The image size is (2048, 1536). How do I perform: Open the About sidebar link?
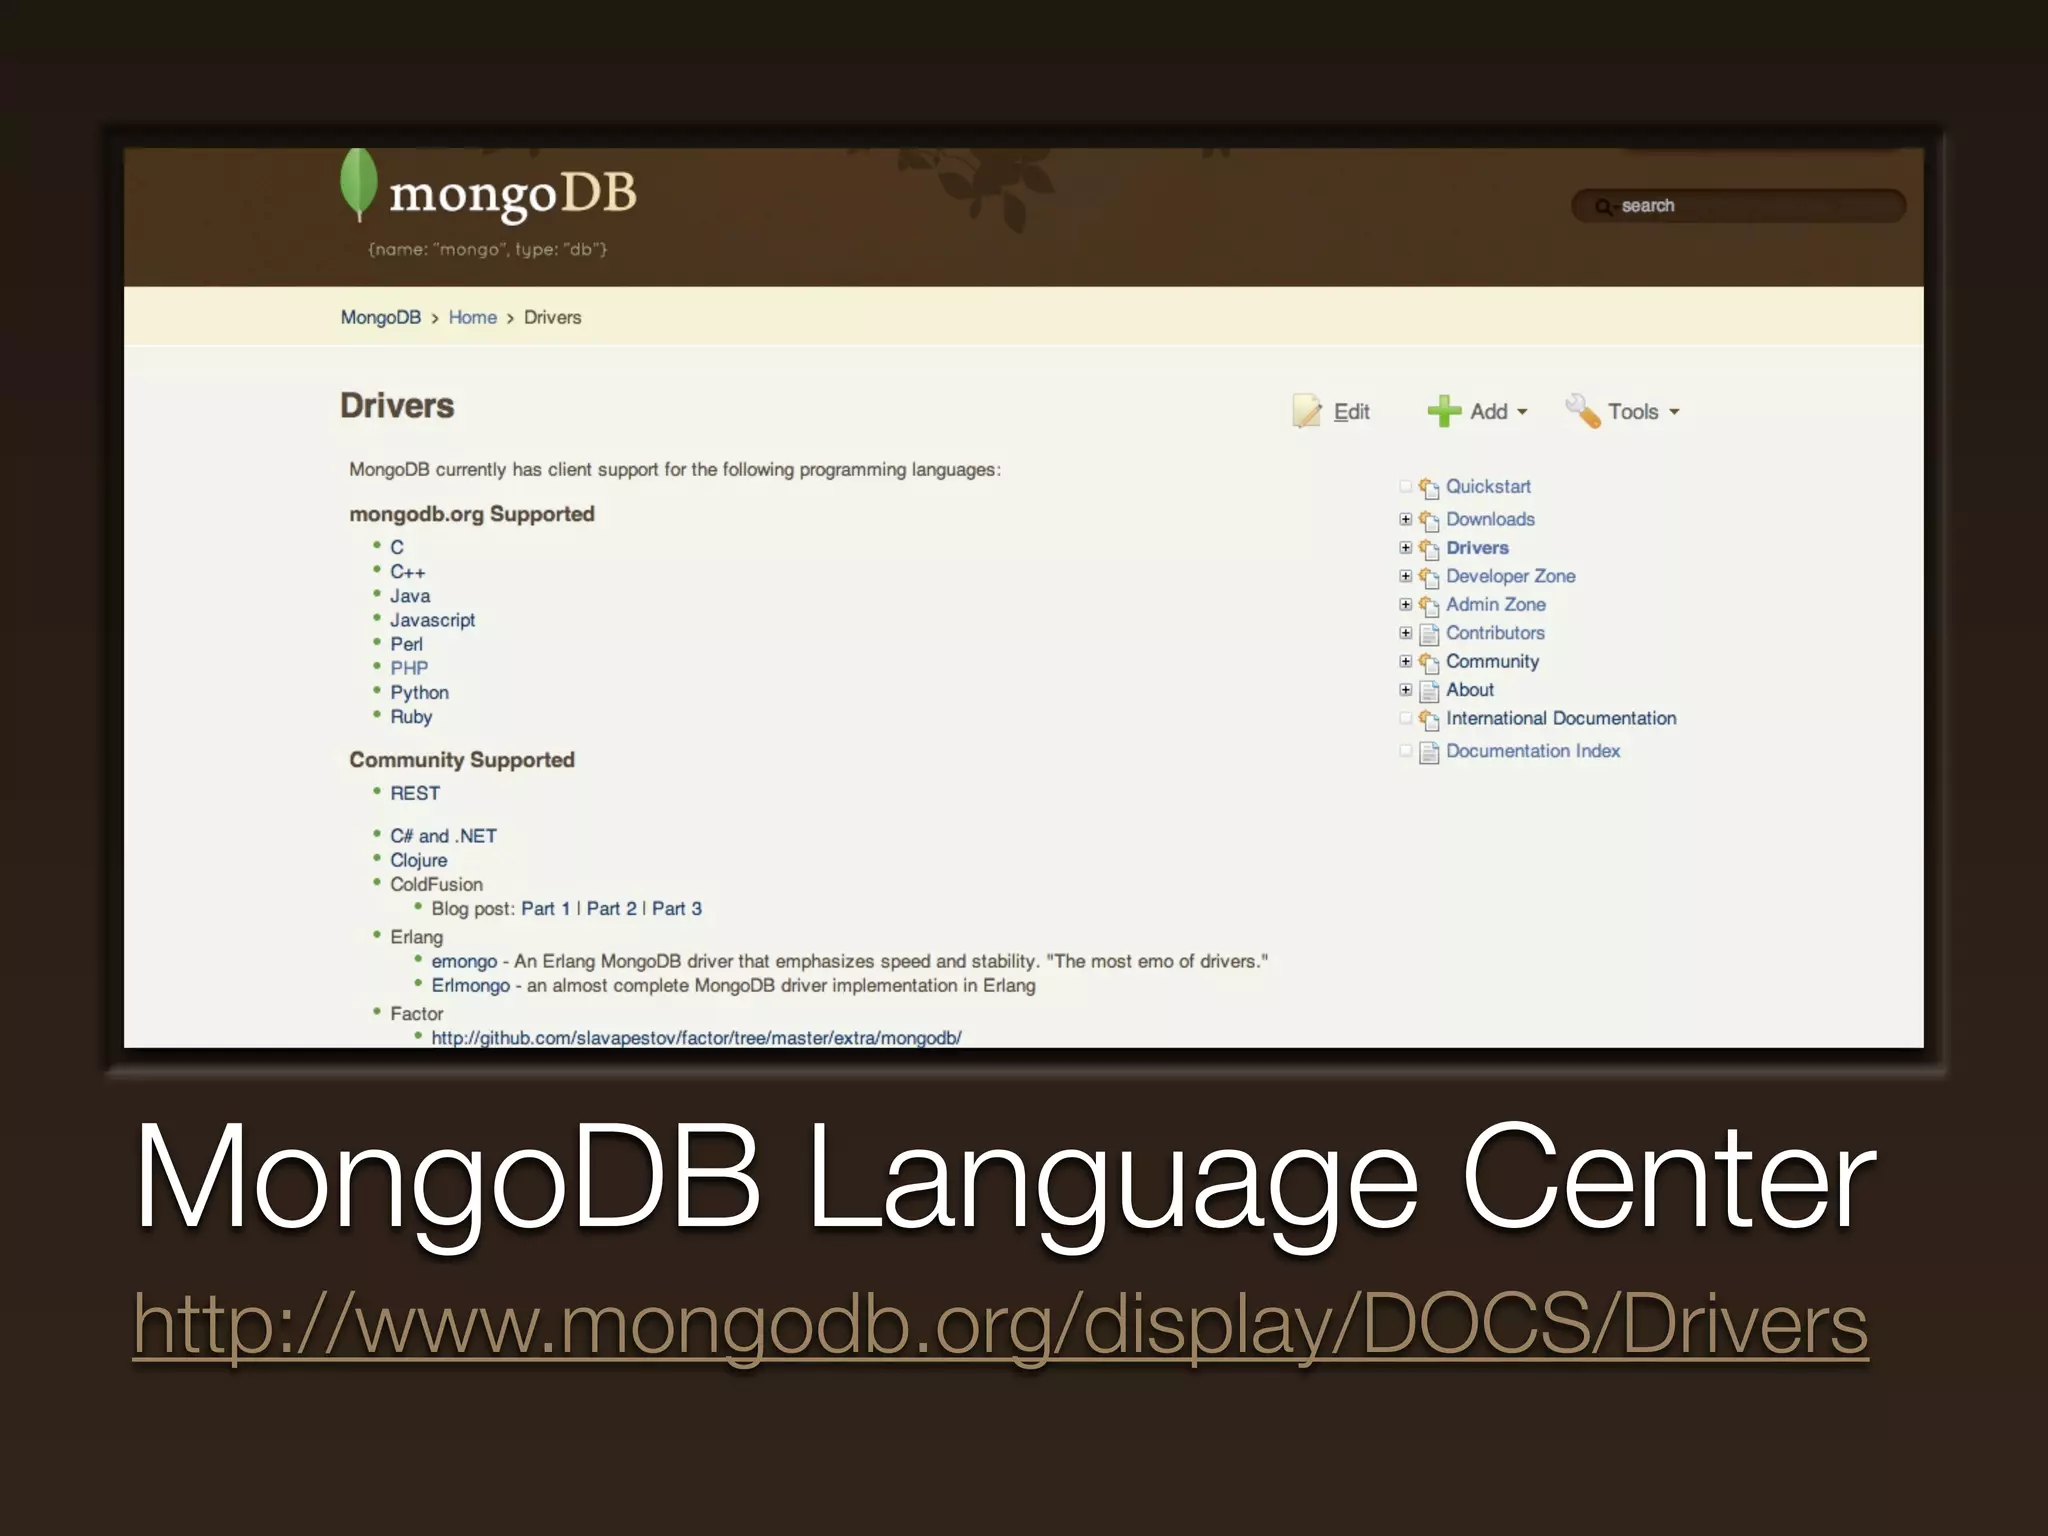point(1470,690)
